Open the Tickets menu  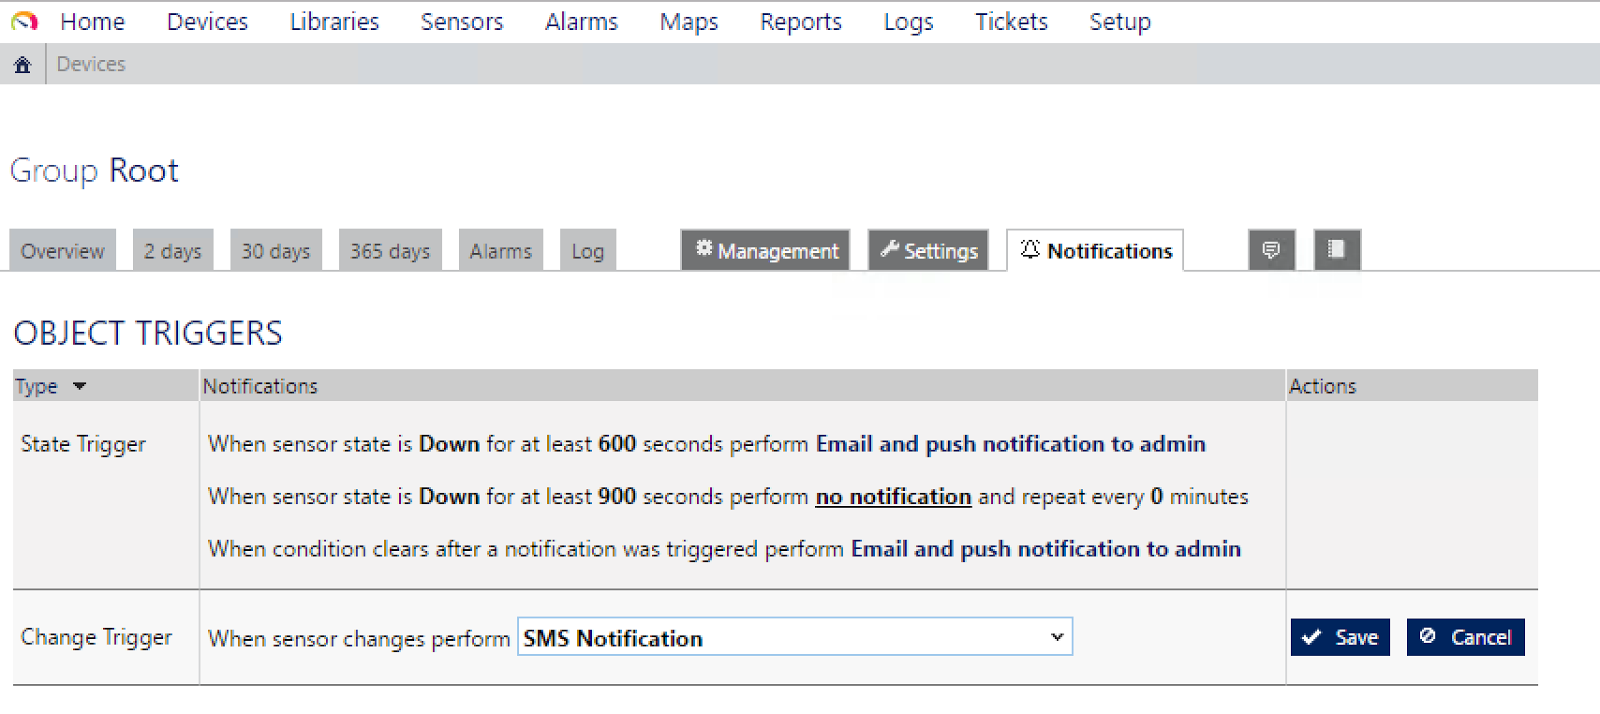coord(1011,22)
